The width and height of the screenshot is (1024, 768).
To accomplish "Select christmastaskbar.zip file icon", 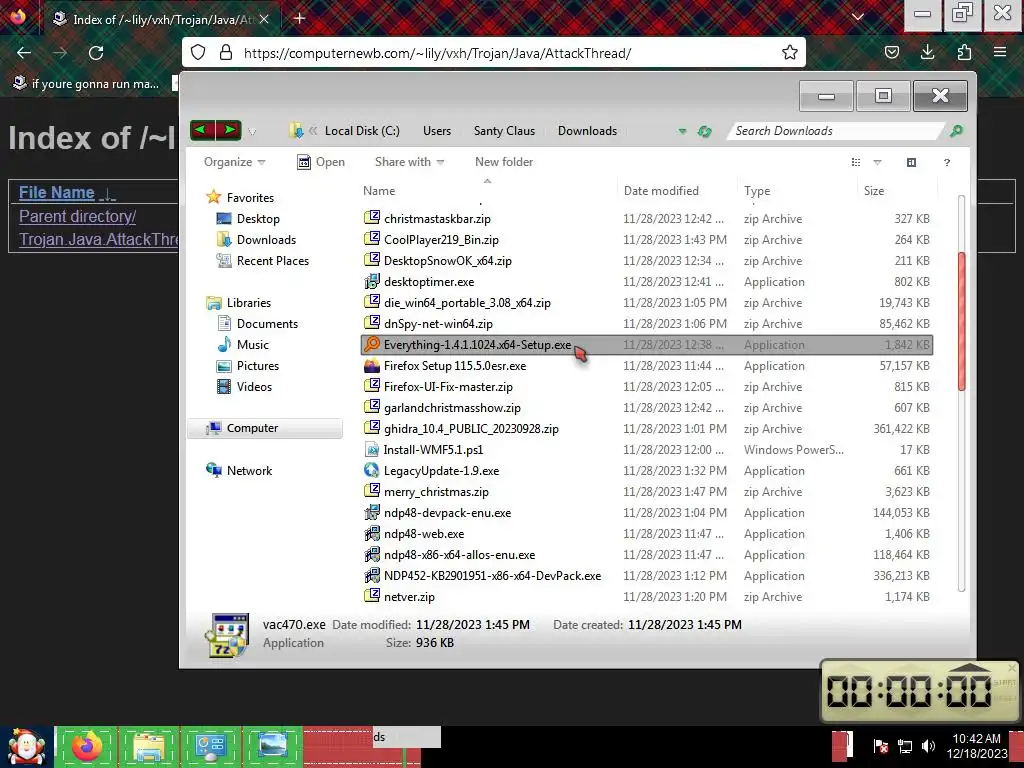I will [x=372, y=217].
